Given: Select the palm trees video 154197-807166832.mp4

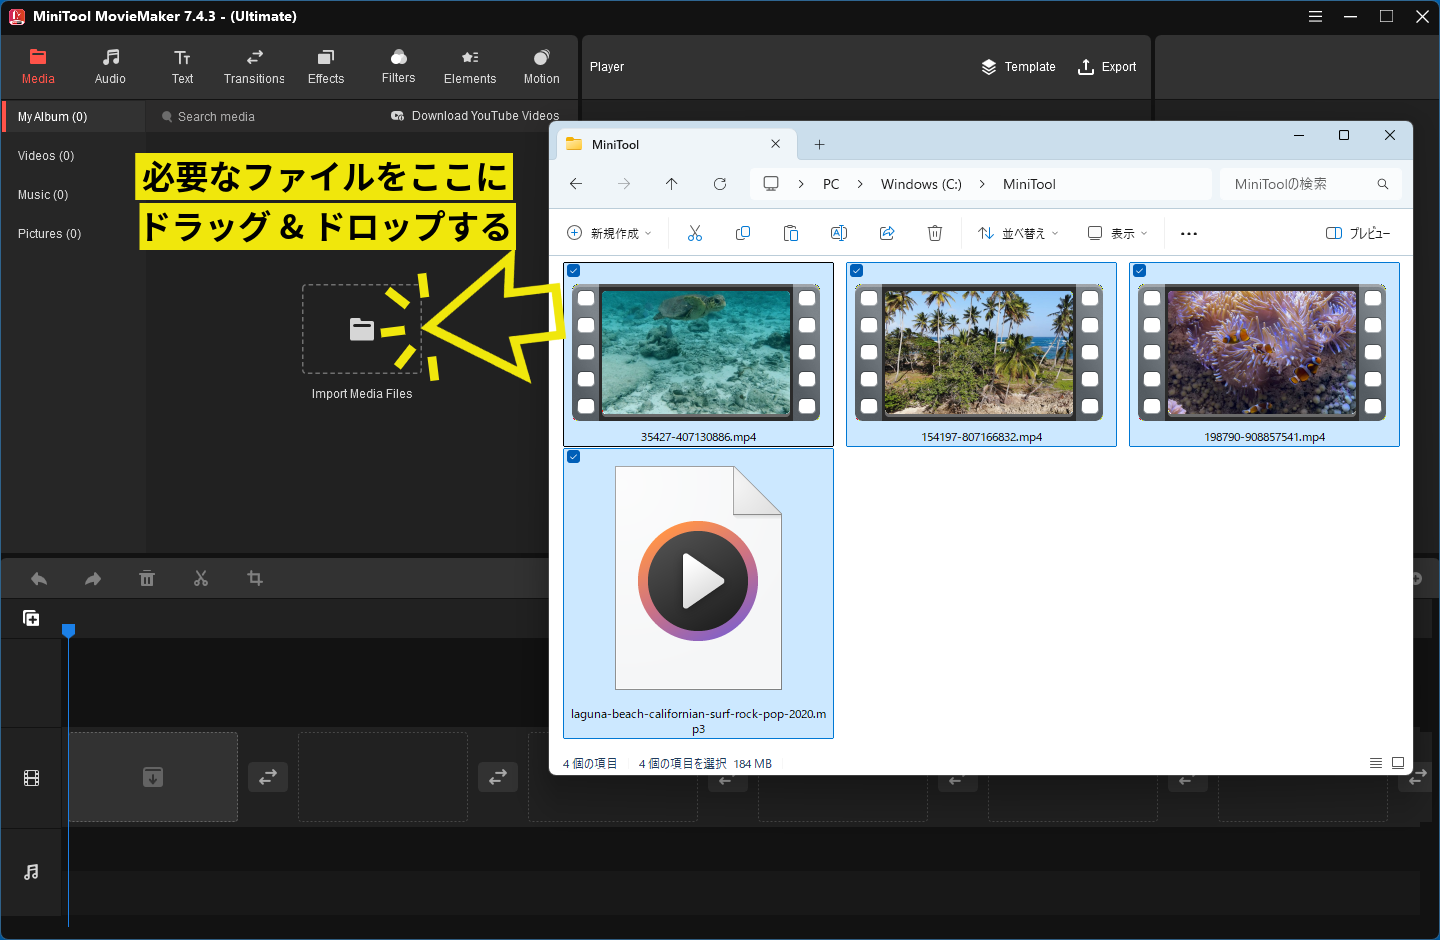Looking at the screenshot, I should click(x=981, y=354).
